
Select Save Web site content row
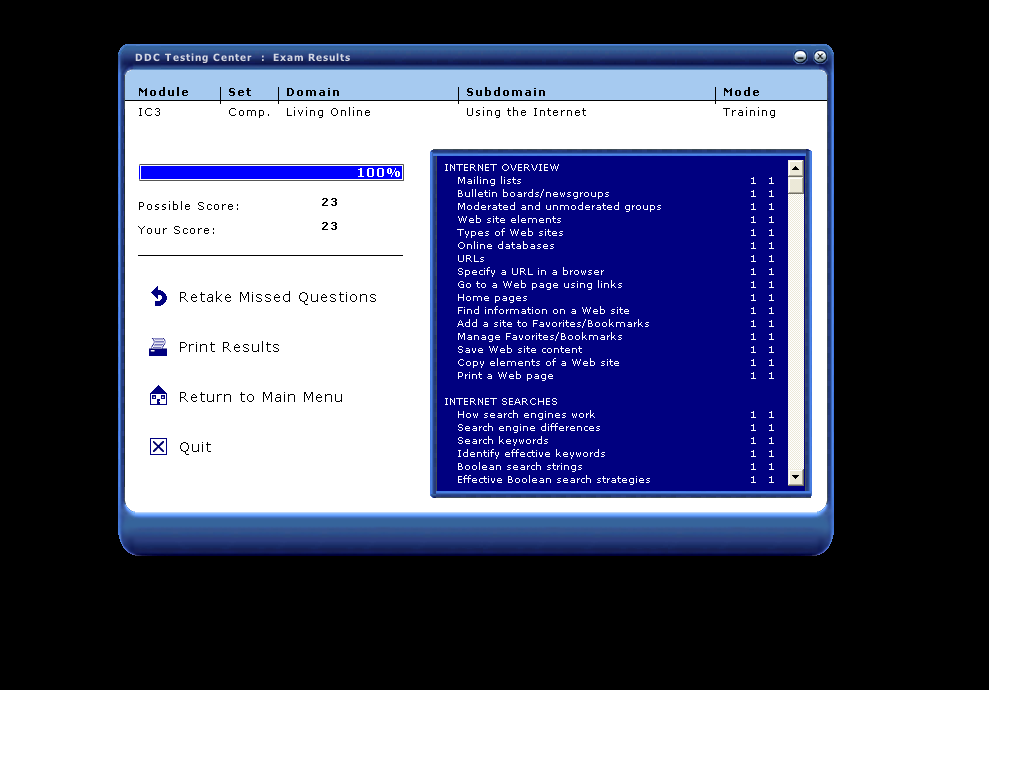(x=616, y=350)
